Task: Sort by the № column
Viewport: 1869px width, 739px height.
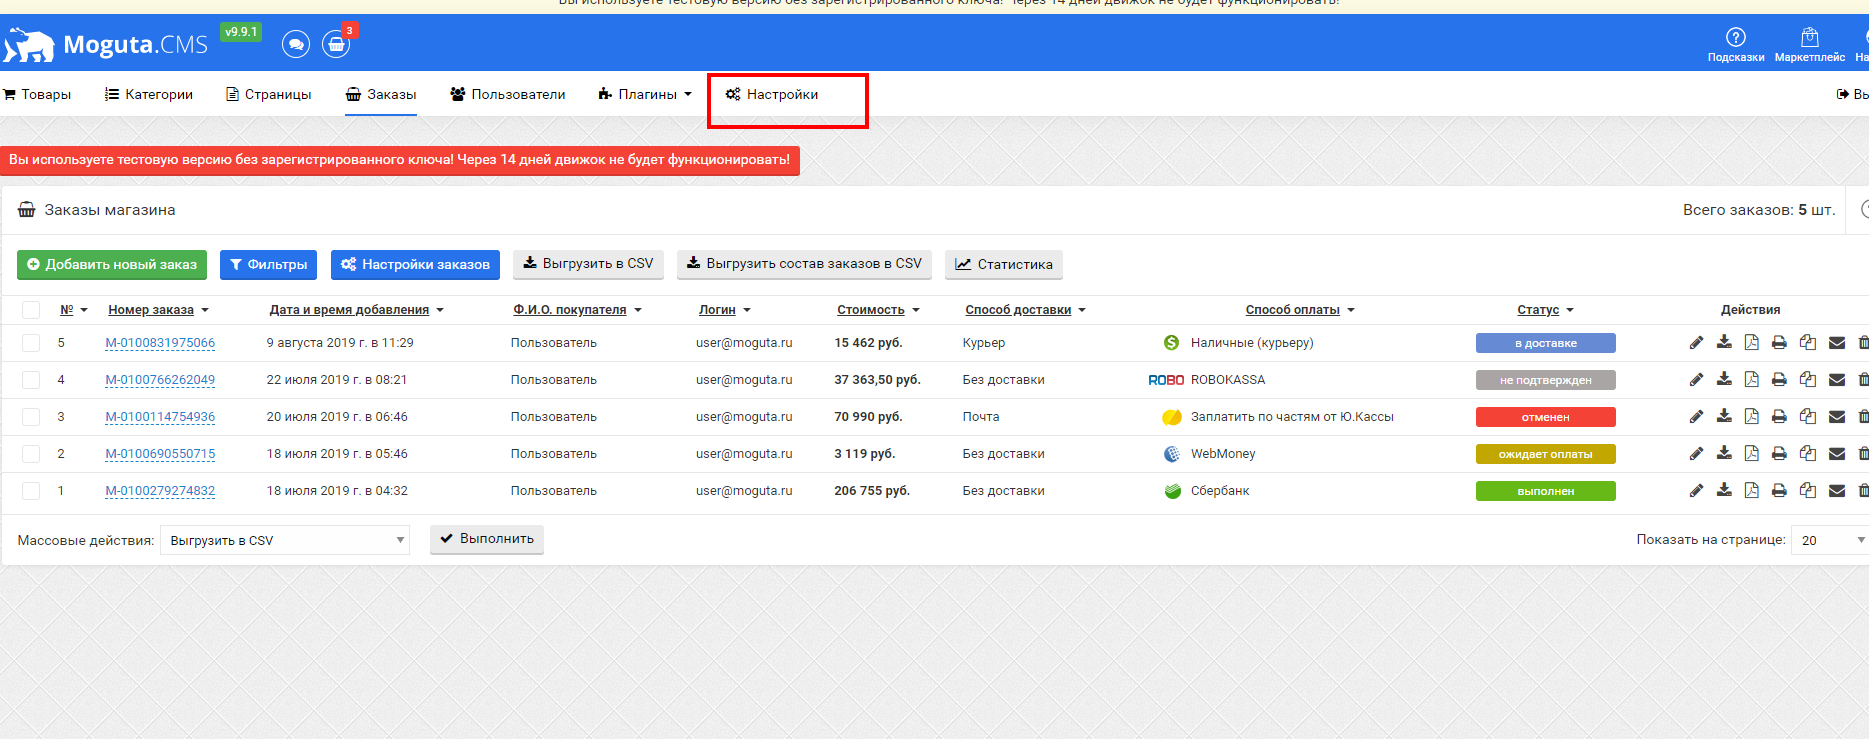Action: point(74,310)
